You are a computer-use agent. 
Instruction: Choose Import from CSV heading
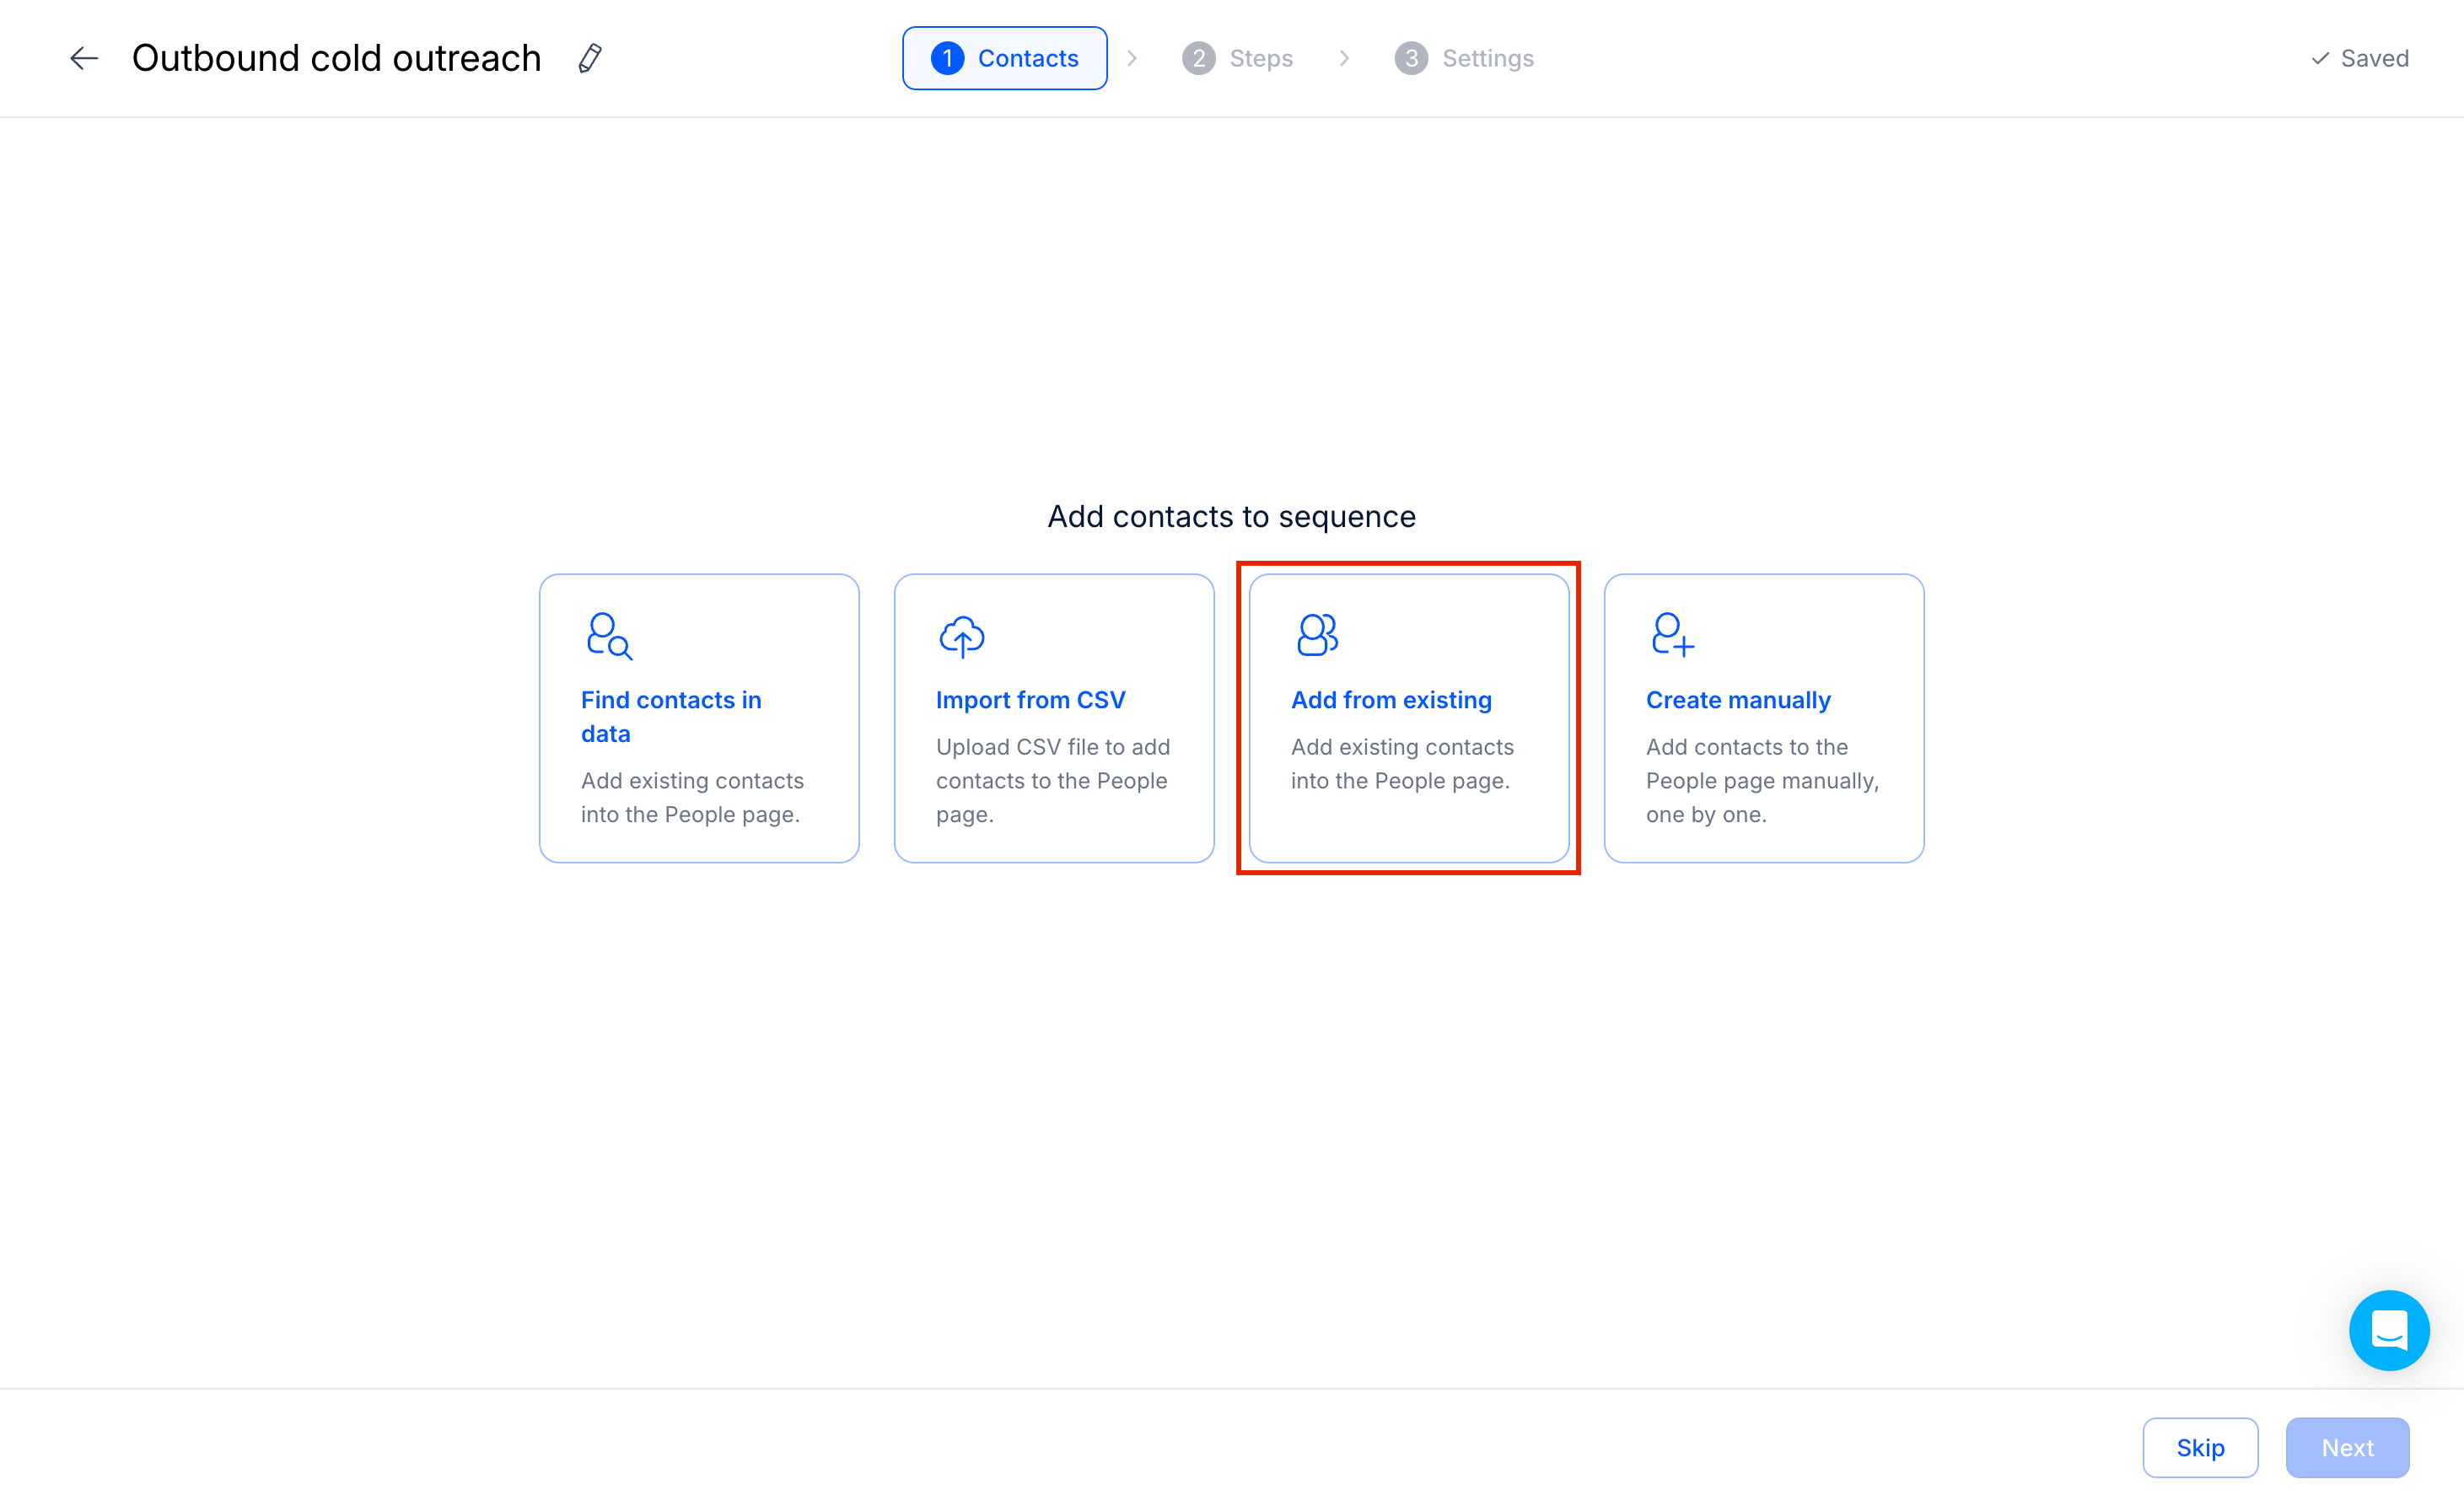[x=1030, y=699]
